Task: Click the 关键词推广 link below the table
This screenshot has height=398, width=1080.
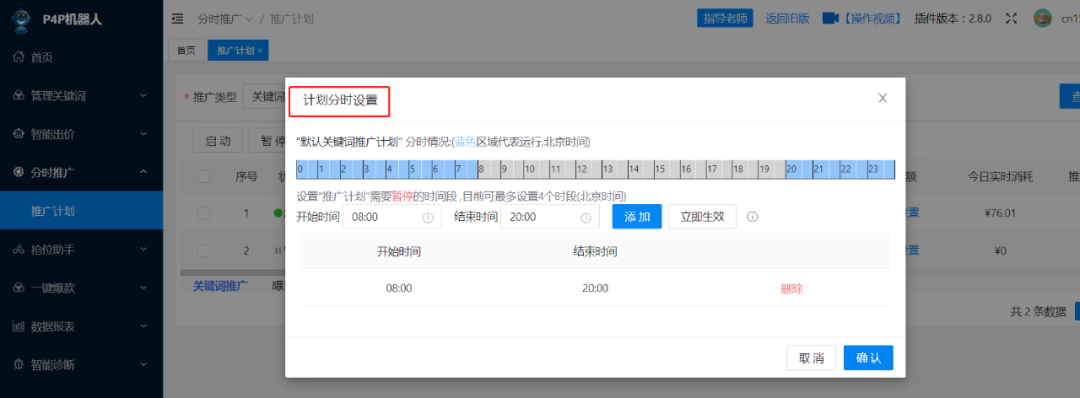Action: pyautogui.click(x=220, y=286)
